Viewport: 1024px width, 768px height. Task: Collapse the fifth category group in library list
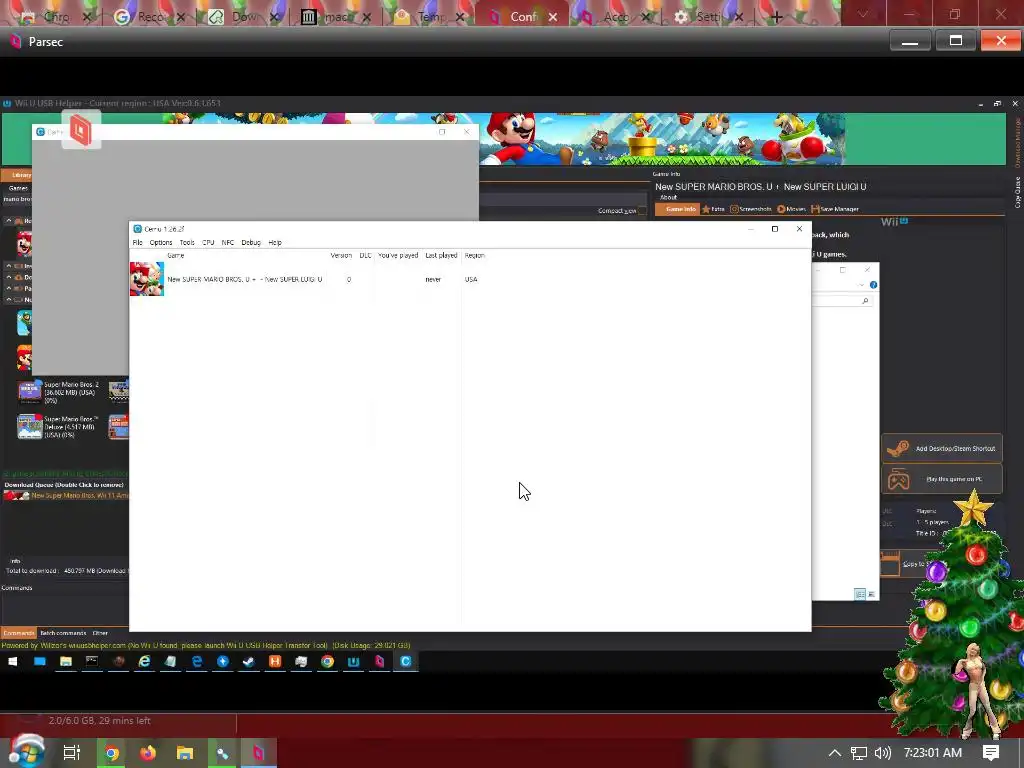[9, 299]
